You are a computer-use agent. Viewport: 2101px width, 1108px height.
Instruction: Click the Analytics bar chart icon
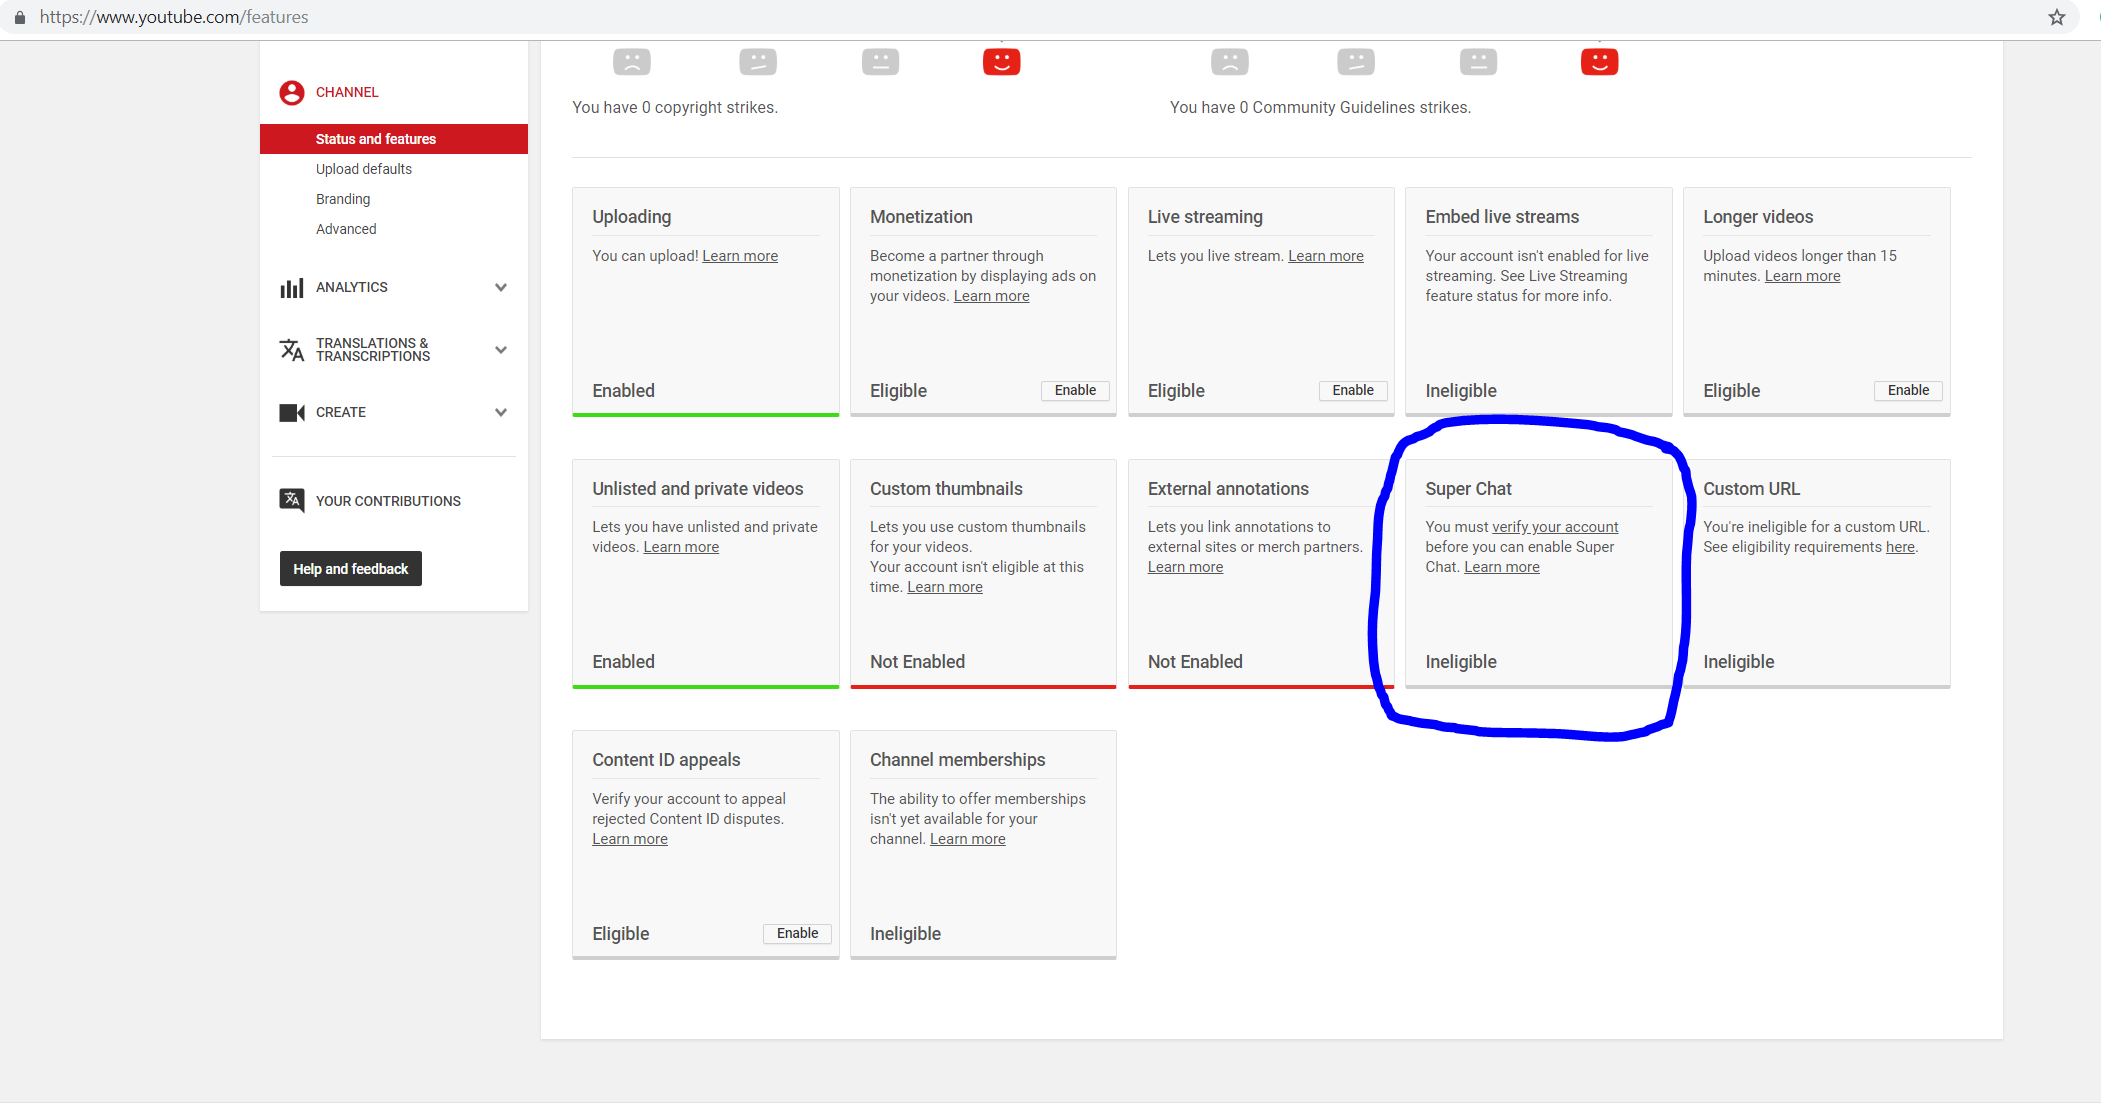point(292,288)
